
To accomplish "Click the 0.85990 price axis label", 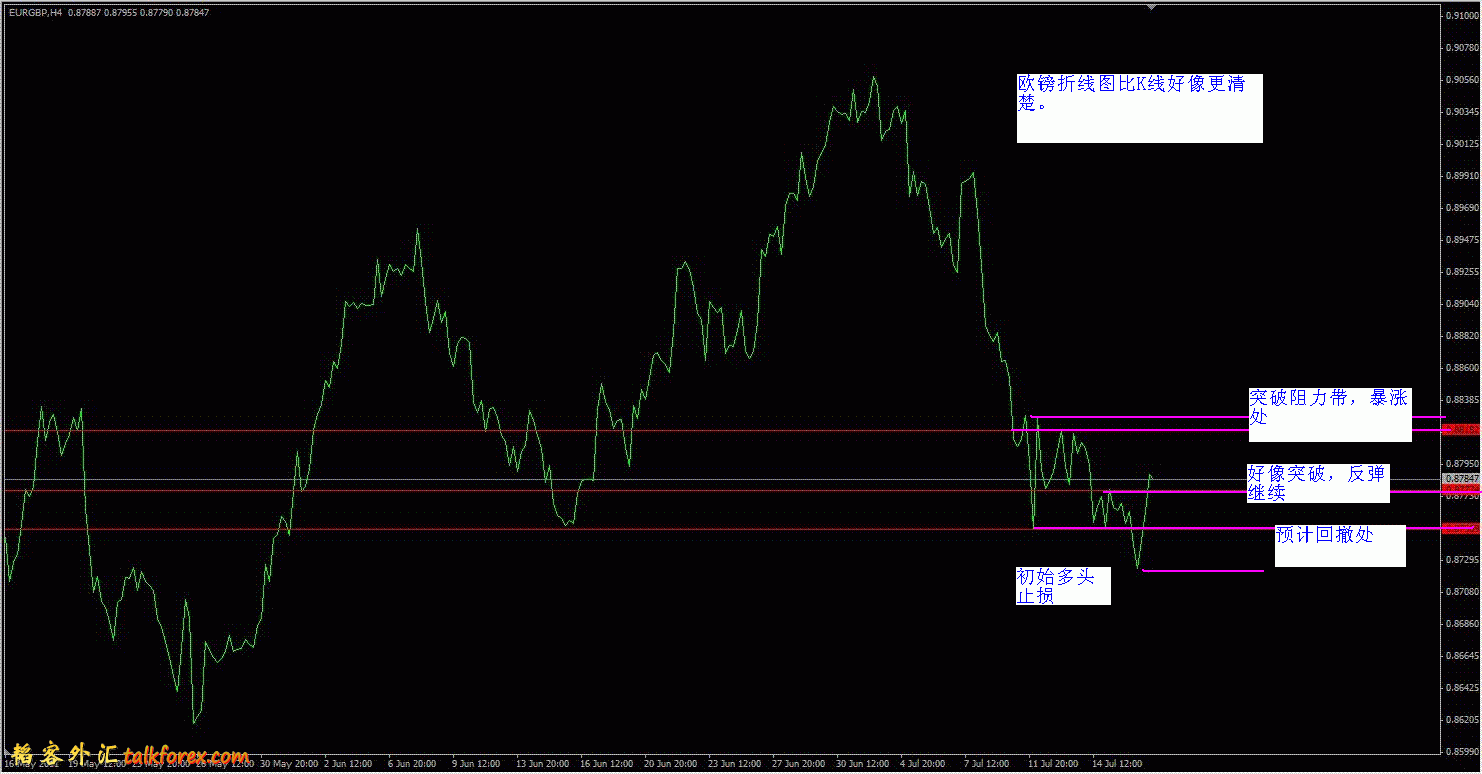I will pyautogui.click(x=1461, y=751).
